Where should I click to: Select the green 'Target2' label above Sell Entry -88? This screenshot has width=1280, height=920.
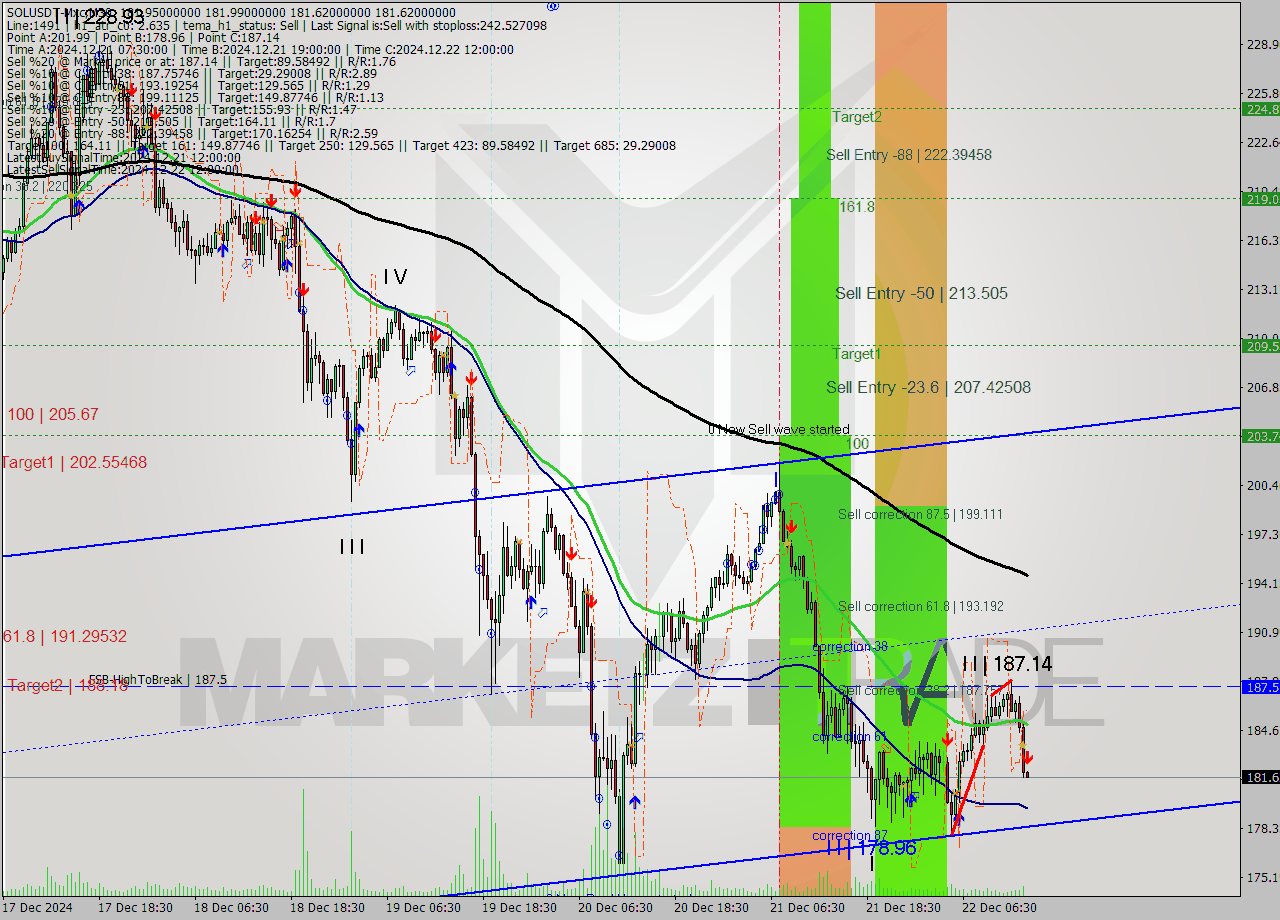tap(857, 117)
